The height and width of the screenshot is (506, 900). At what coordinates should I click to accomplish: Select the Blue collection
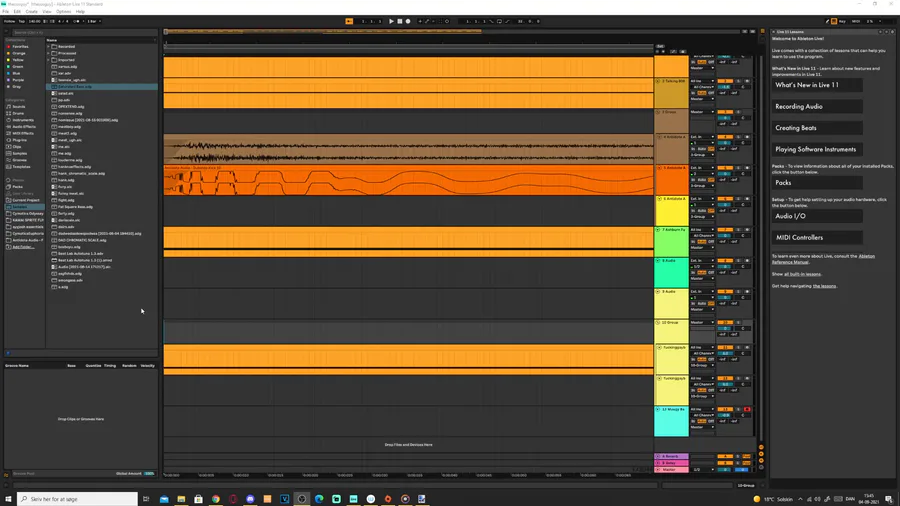(x=17, y=73)
